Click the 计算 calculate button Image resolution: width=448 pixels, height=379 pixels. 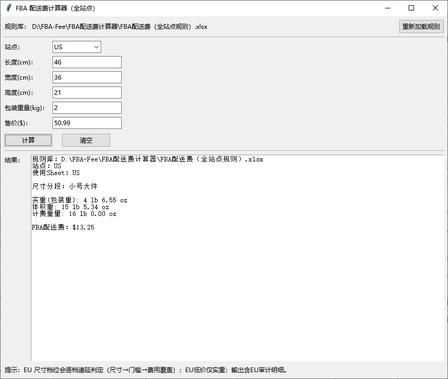[x=28, y=140]
